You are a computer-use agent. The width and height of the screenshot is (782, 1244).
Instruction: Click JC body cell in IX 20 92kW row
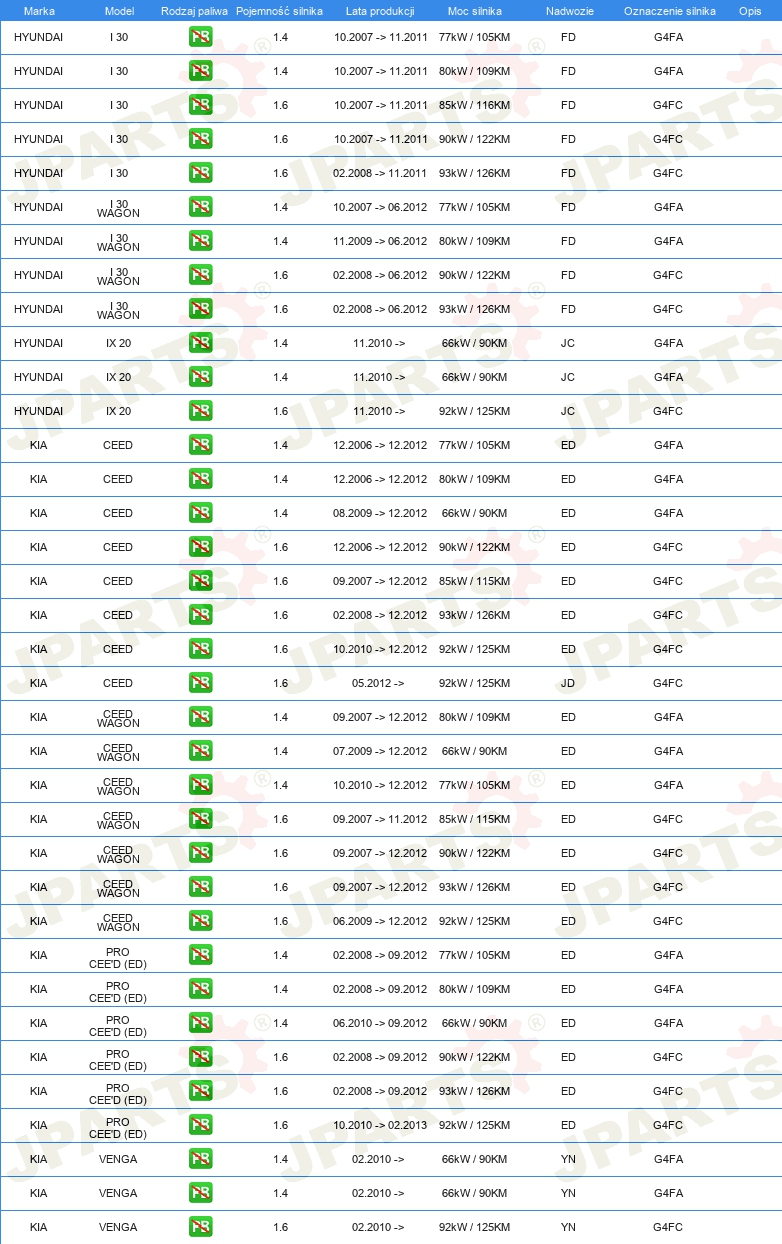pyautogui.click(x=568, y=412)
